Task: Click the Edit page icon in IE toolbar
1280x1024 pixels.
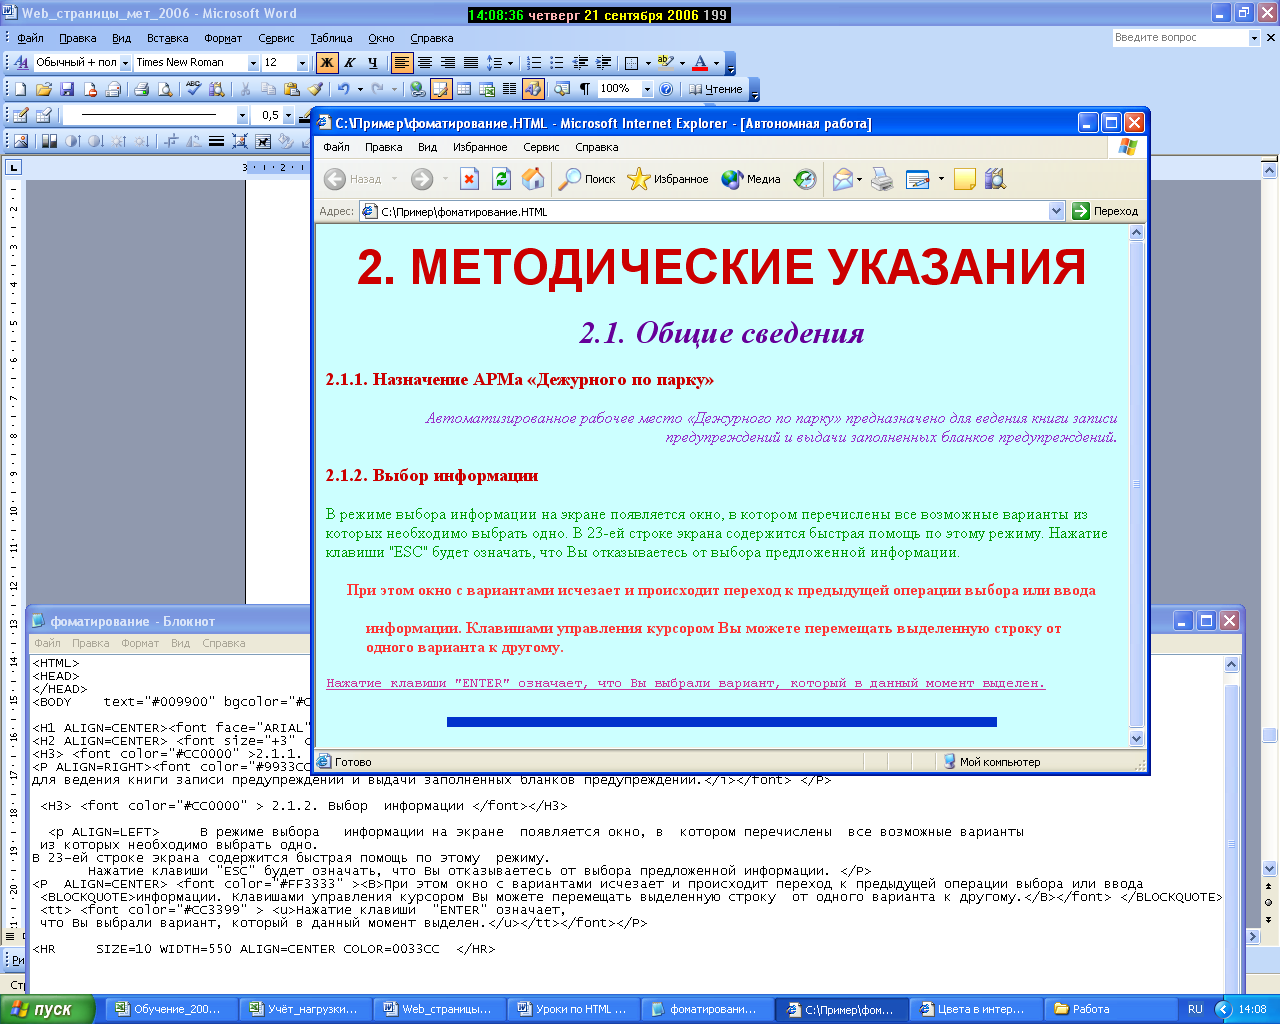Action: coord(917,179)
